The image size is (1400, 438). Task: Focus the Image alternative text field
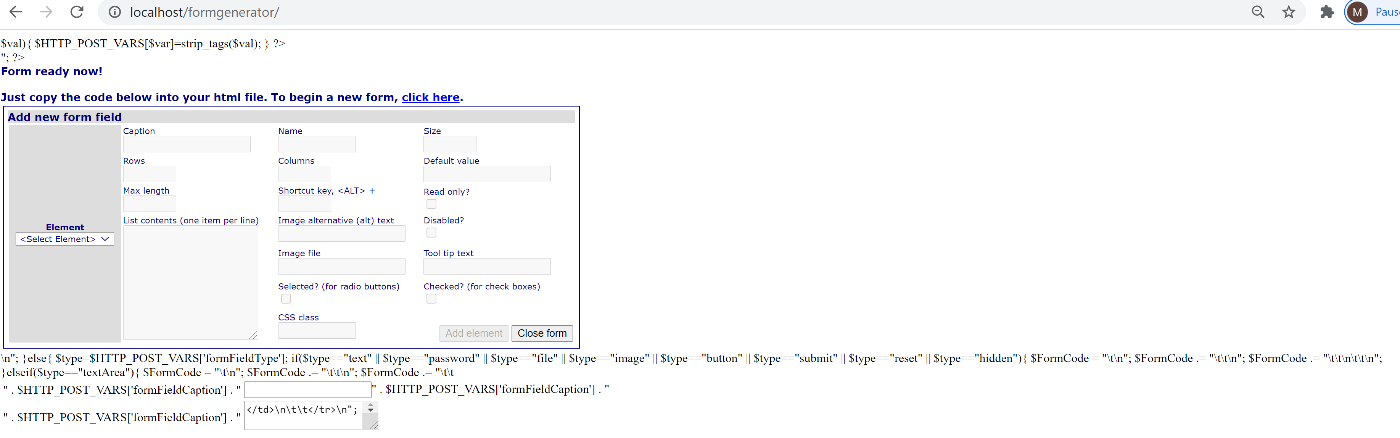tap(342, 233)
